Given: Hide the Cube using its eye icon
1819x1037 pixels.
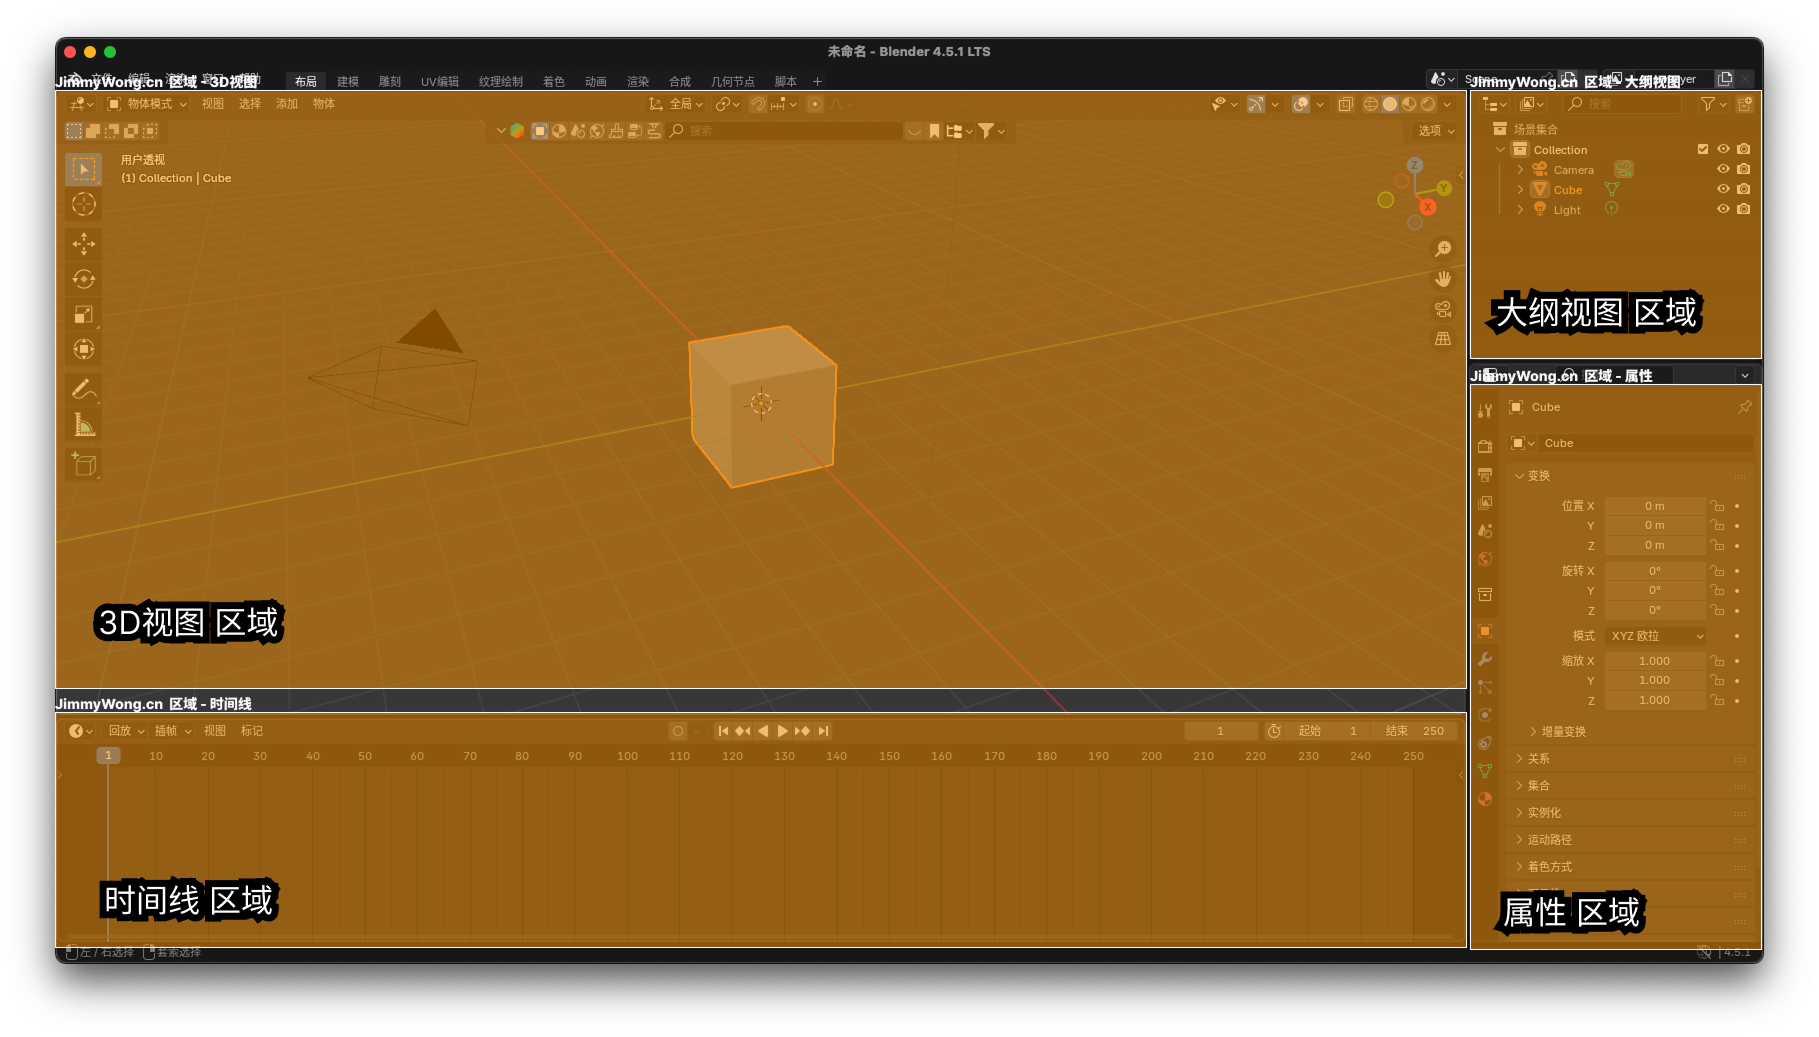Looking at the screenshot, I should (x=1723, y=189).
